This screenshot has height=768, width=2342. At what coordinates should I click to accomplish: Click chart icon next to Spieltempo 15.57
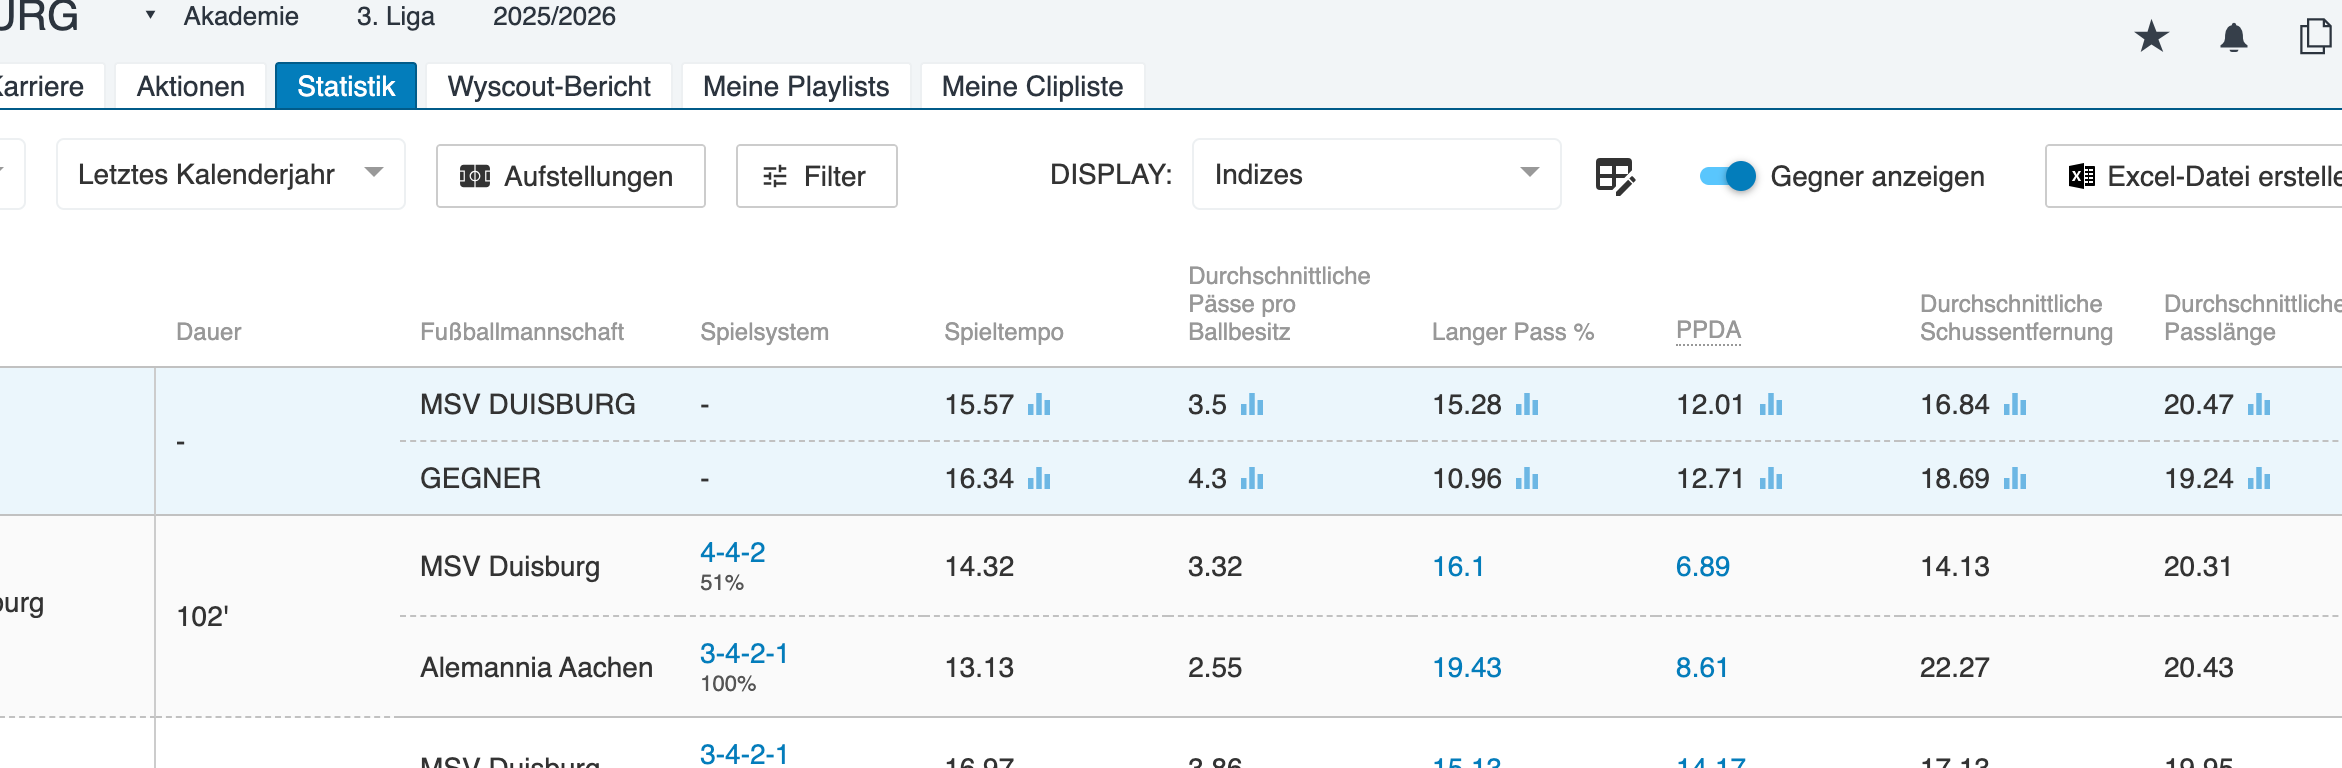tap(1039, 405)
